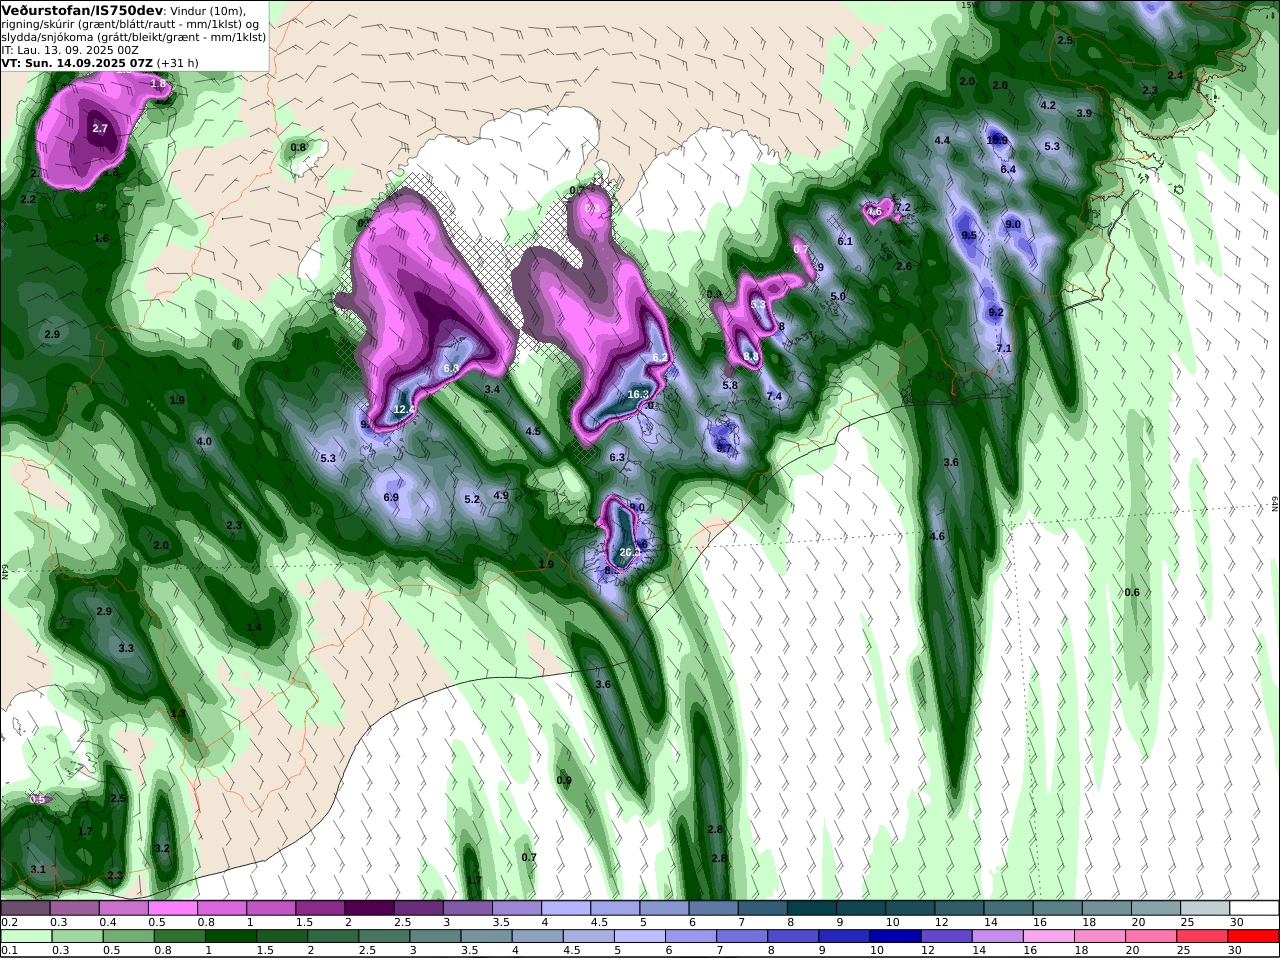This screenshot has height=958, width=1280.
Task: Click the 6.4 precipitation value on the map
Action: click(x=1008, y=170)
